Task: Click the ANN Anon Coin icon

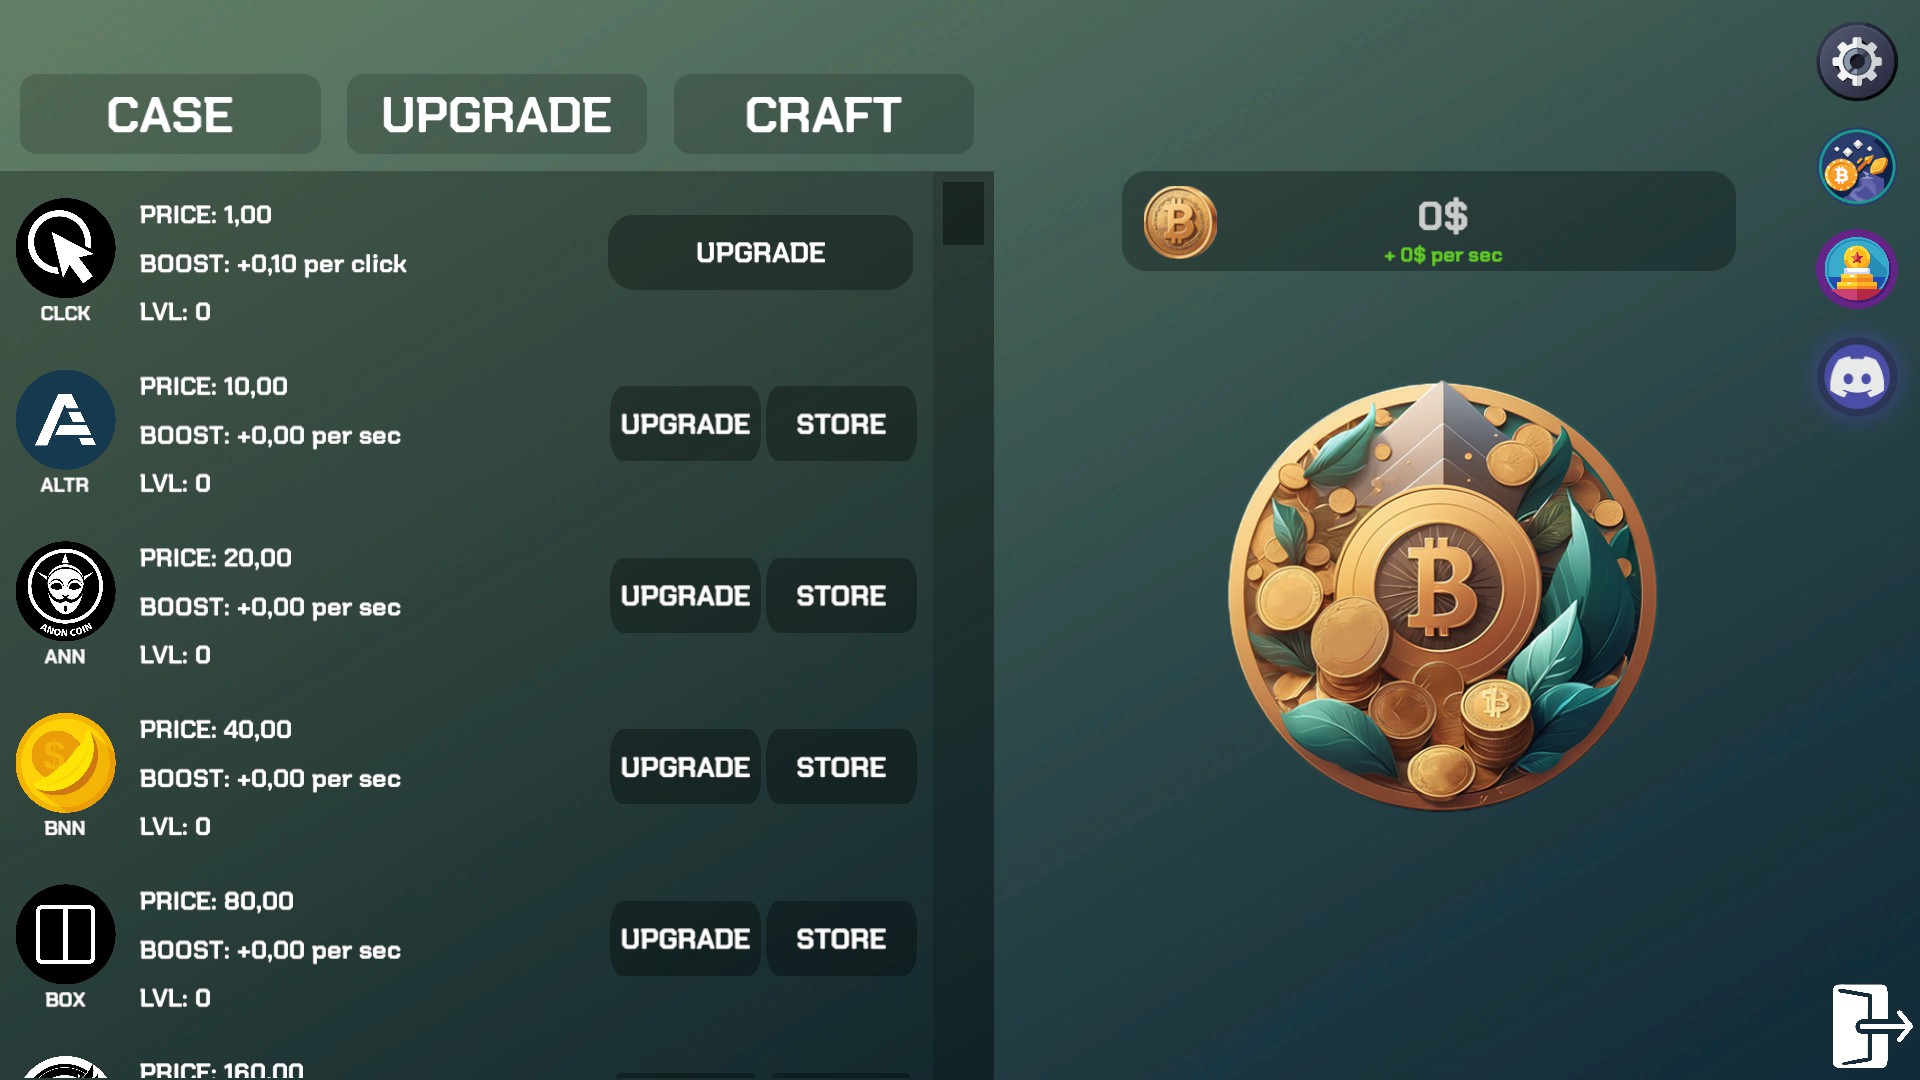Action: click(x=65, y=591)
